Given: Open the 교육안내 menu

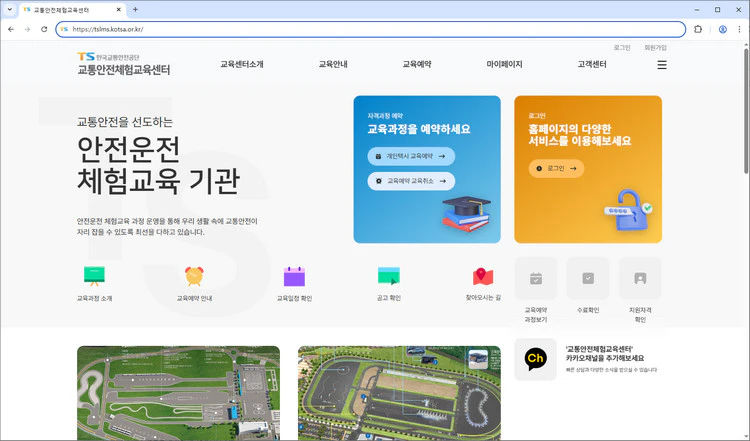Looking at the screenshot, I should tap(333, 64).
